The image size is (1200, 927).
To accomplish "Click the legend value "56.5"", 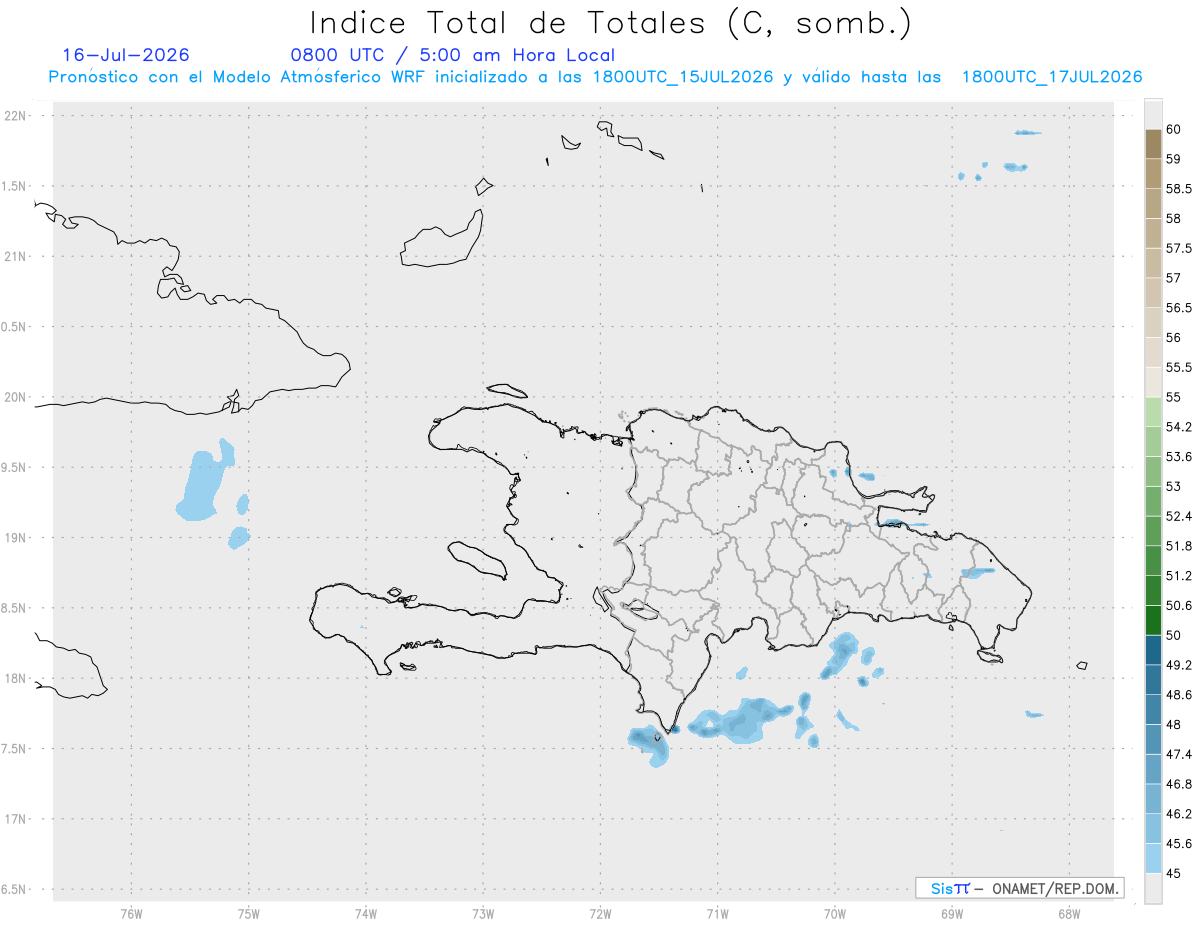I will (x=1179, y=308).
